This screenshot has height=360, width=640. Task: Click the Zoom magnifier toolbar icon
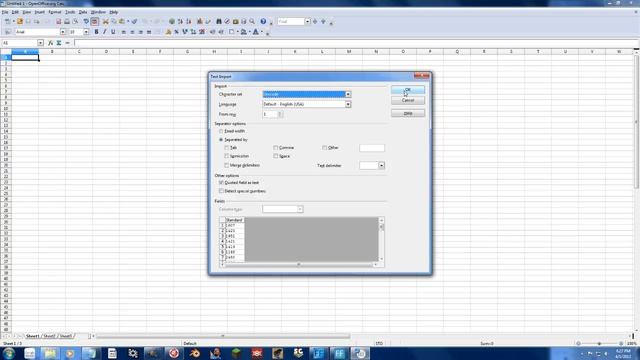click(x=252, y=21)
